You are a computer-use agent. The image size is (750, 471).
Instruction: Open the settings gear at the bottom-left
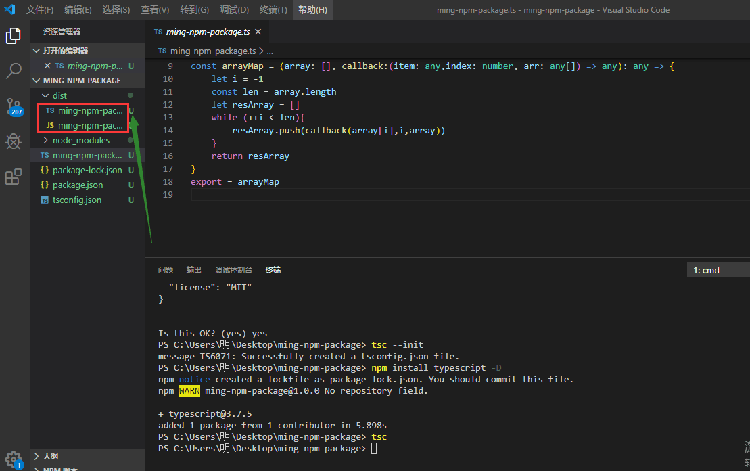coord(14,460)
